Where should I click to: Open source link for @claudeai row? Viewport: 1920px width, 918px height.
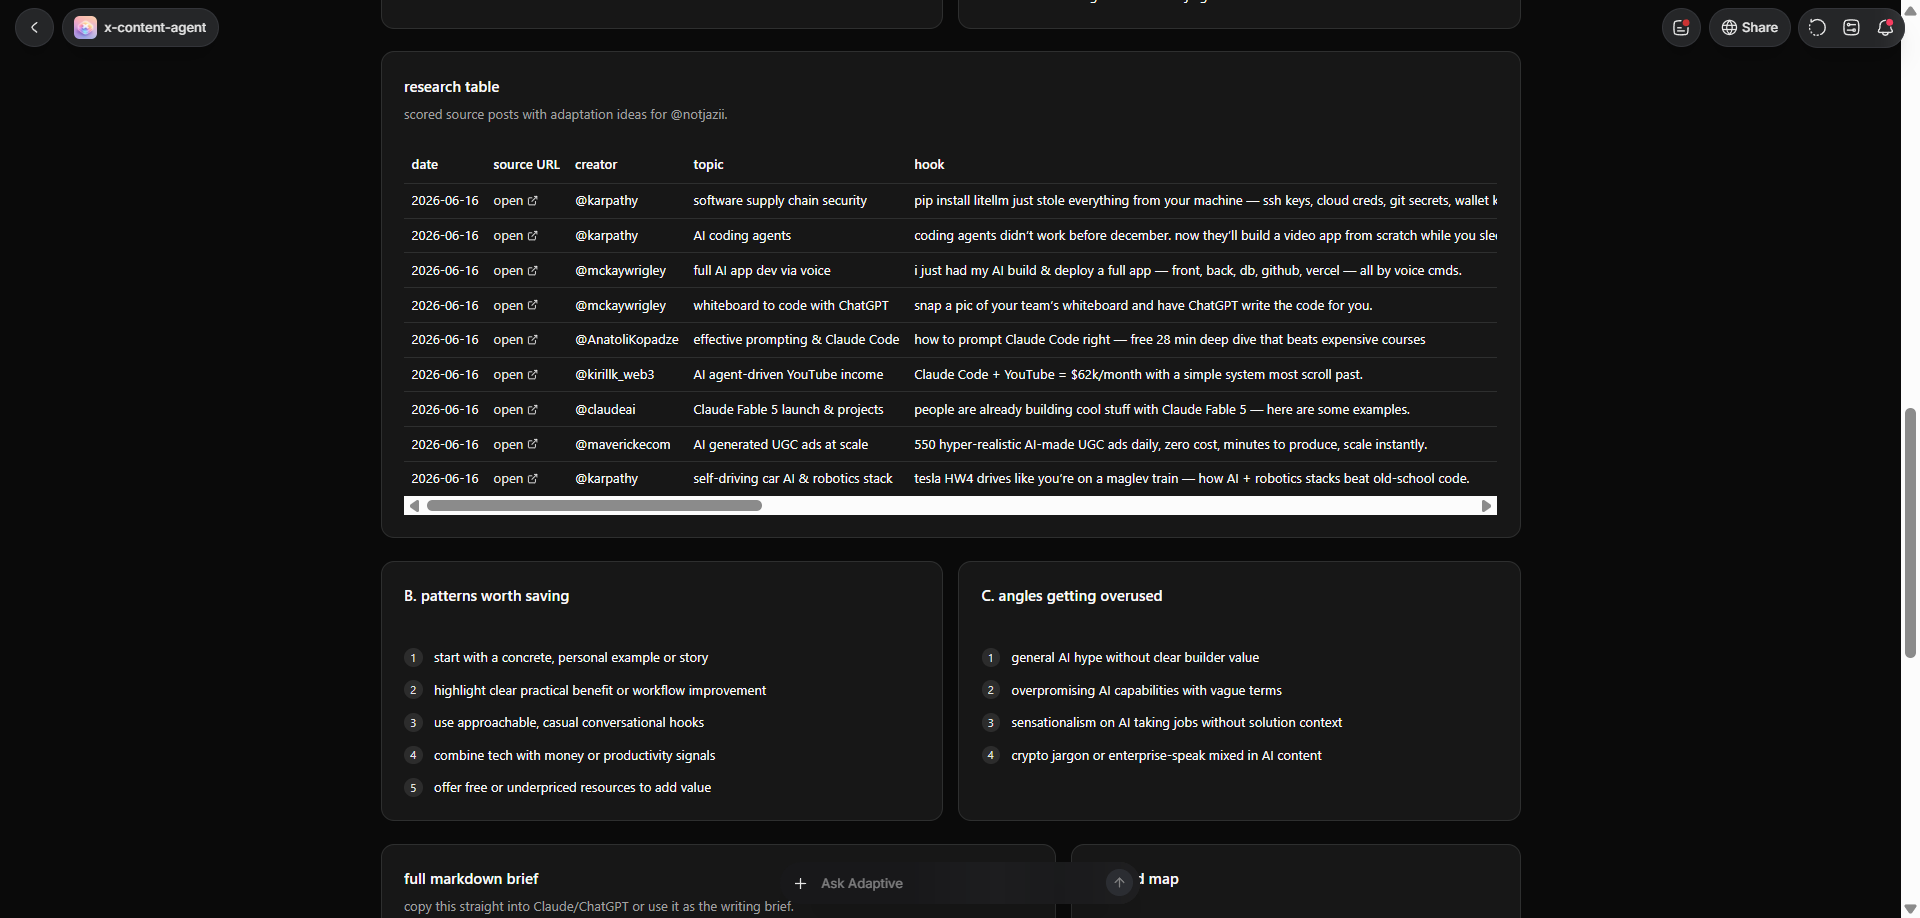click(x=515, y=410)
